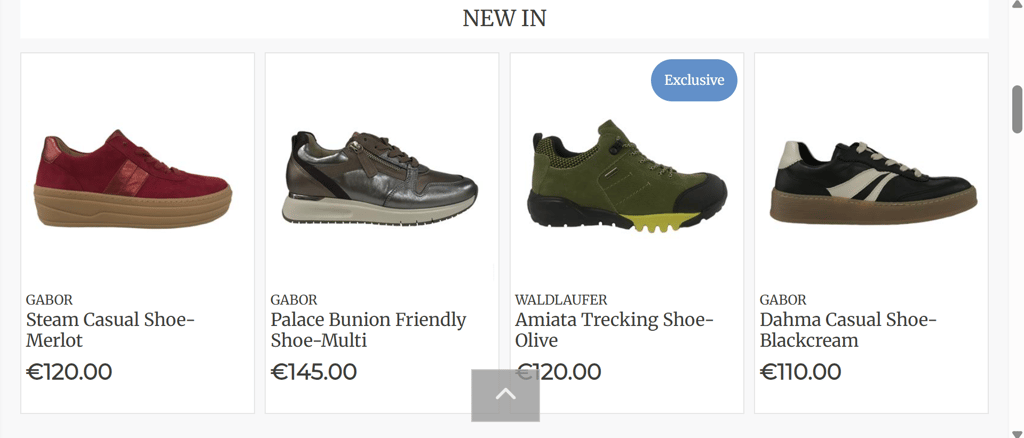This screenshot has height=438, width=1024.
Task: Open Steam Casual Shoe-Merlot product link
Action: (110, 330)
